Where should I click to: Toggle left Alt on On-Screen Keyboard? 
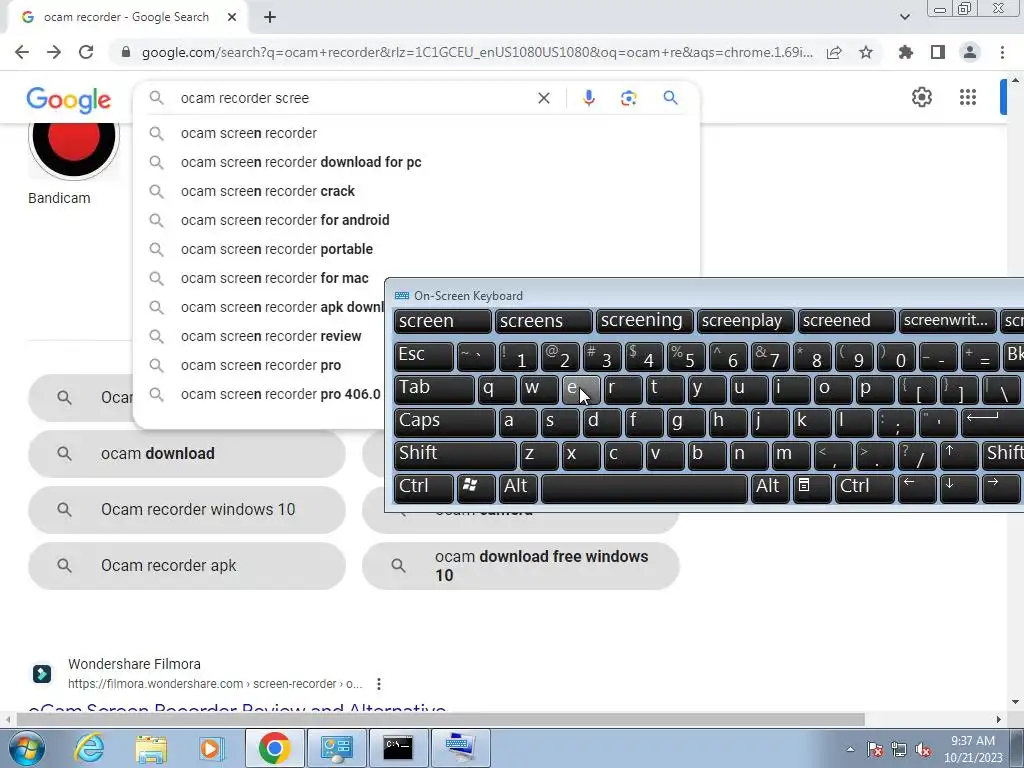click(519, 488)
